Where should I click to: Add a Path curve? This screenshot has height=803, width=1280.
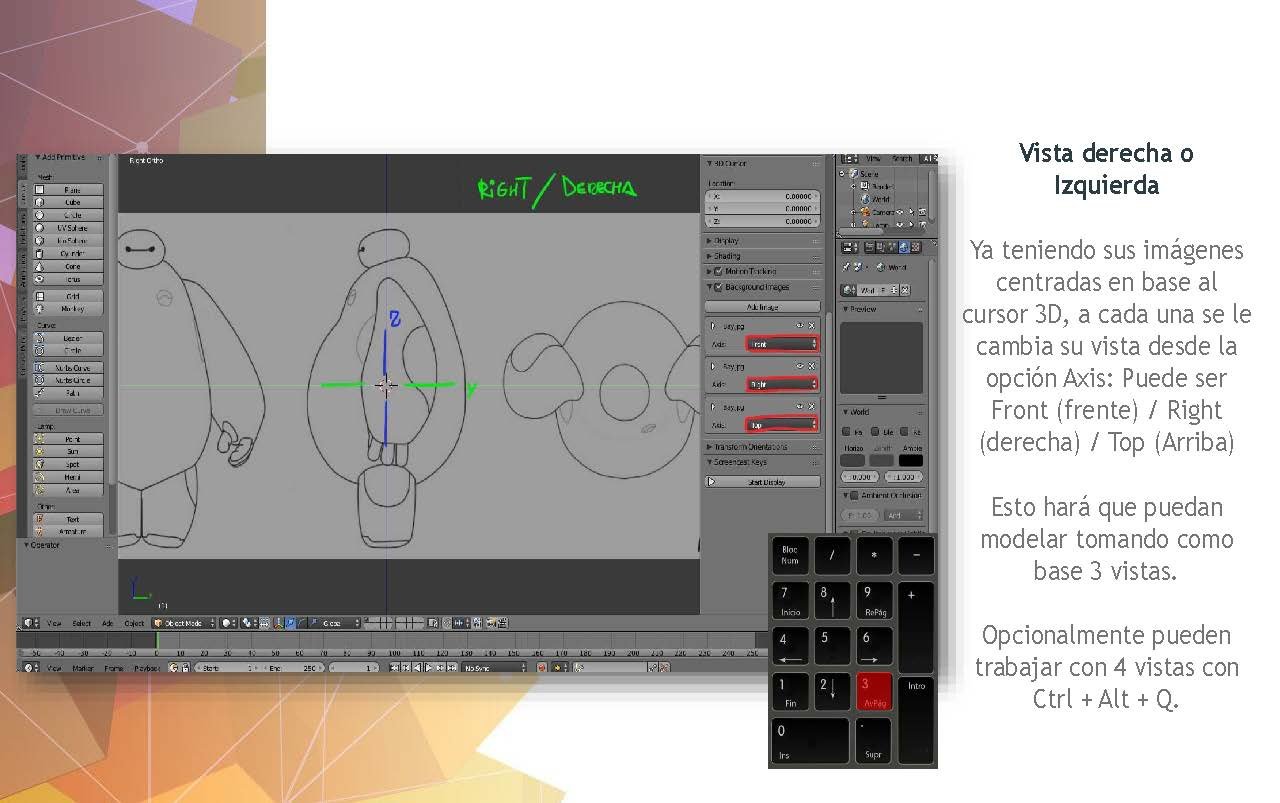(68, 393)
